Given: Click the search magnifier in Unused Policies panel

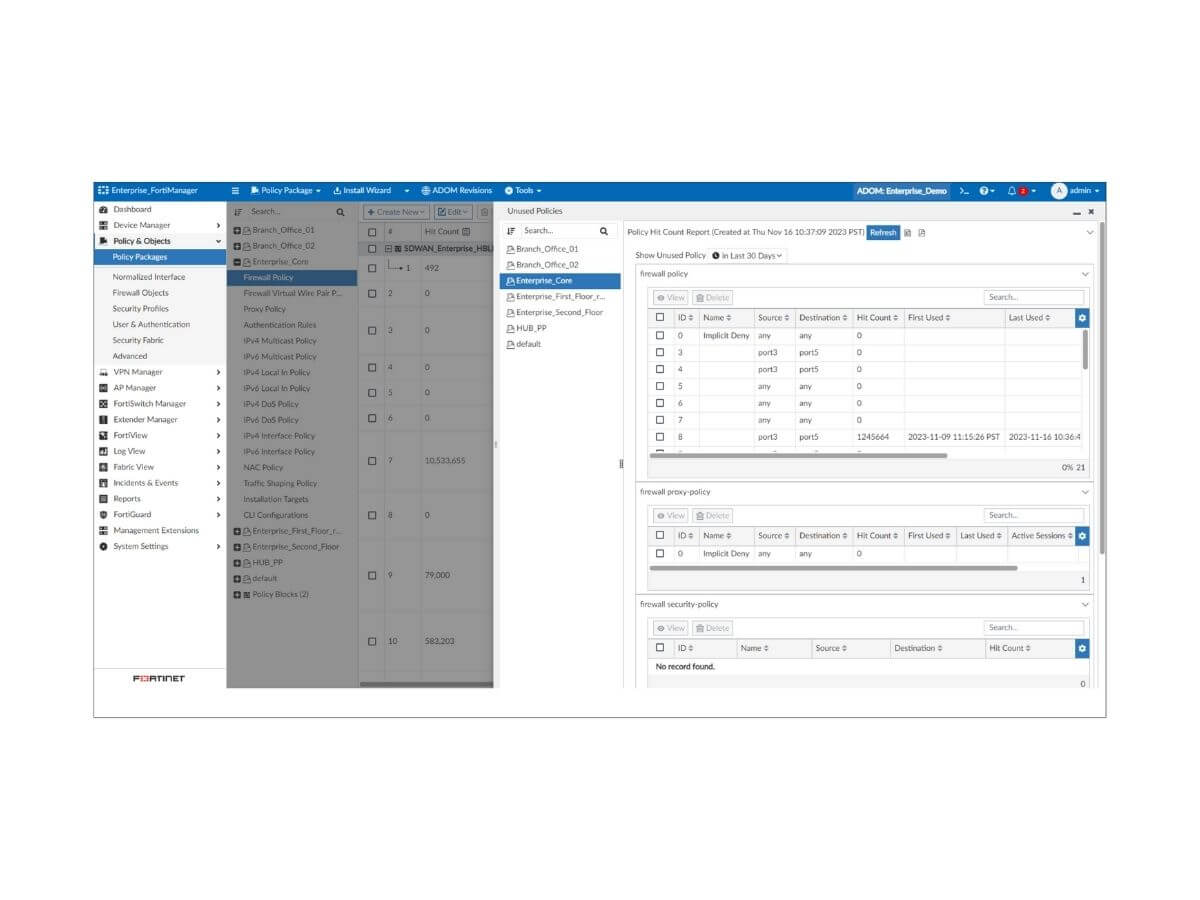Looking at the screenshot, I should [x=603, y=229].
